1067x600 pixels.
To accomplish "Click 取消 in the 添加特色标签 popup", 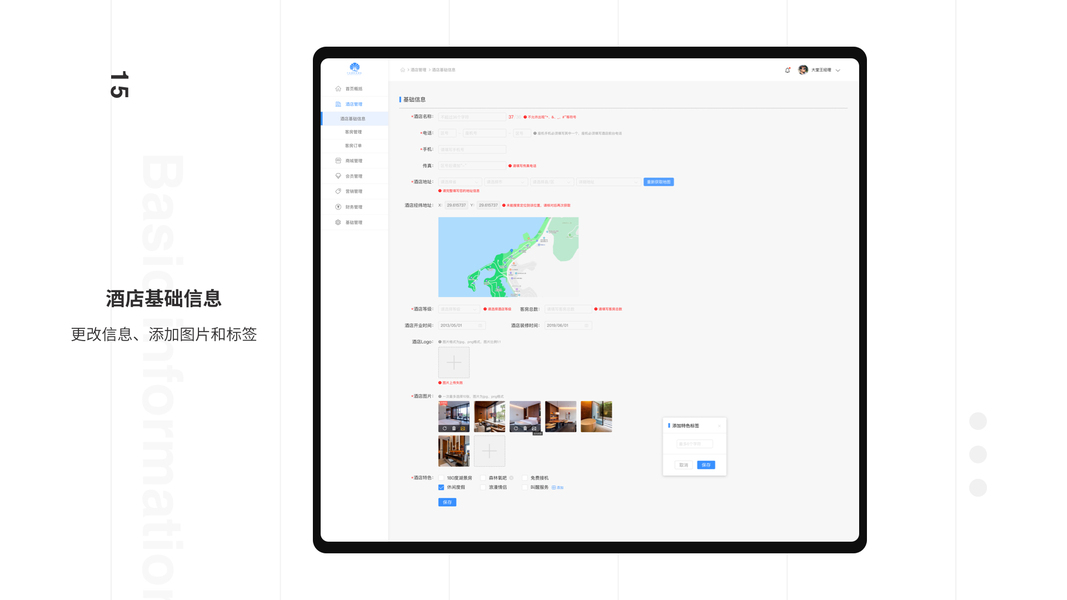I will click(683, 465).
